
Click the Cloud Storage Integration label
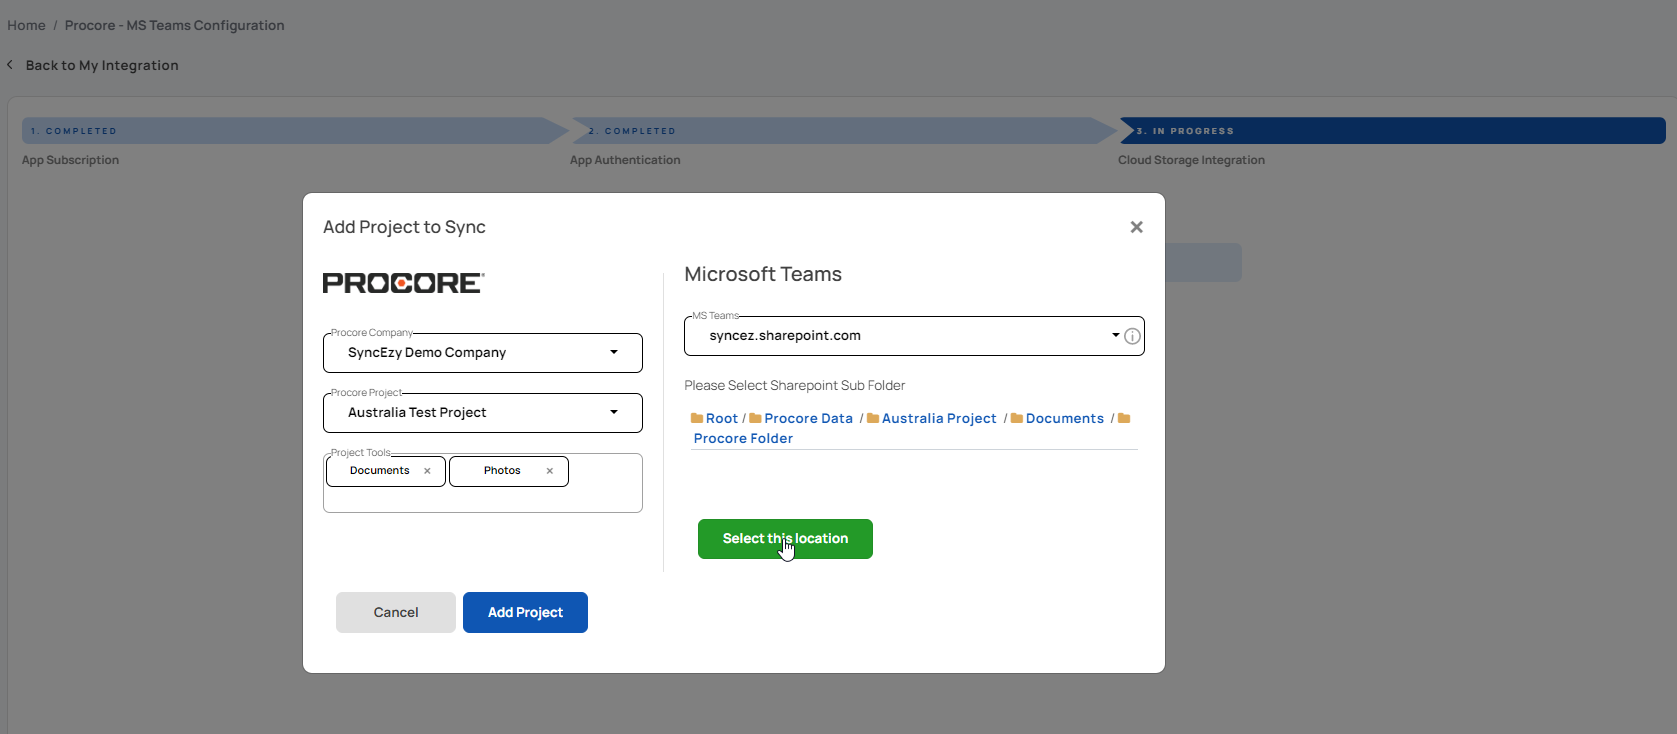tap(1191, 160)
